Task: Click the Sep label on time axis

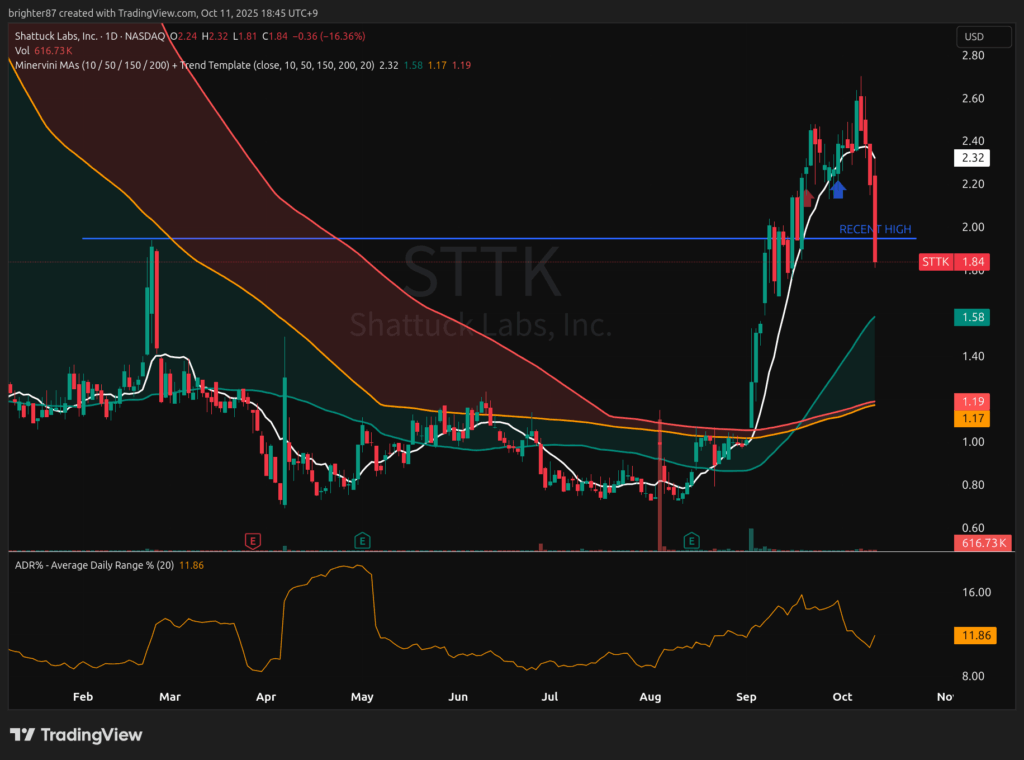Action: pos(746,696)
